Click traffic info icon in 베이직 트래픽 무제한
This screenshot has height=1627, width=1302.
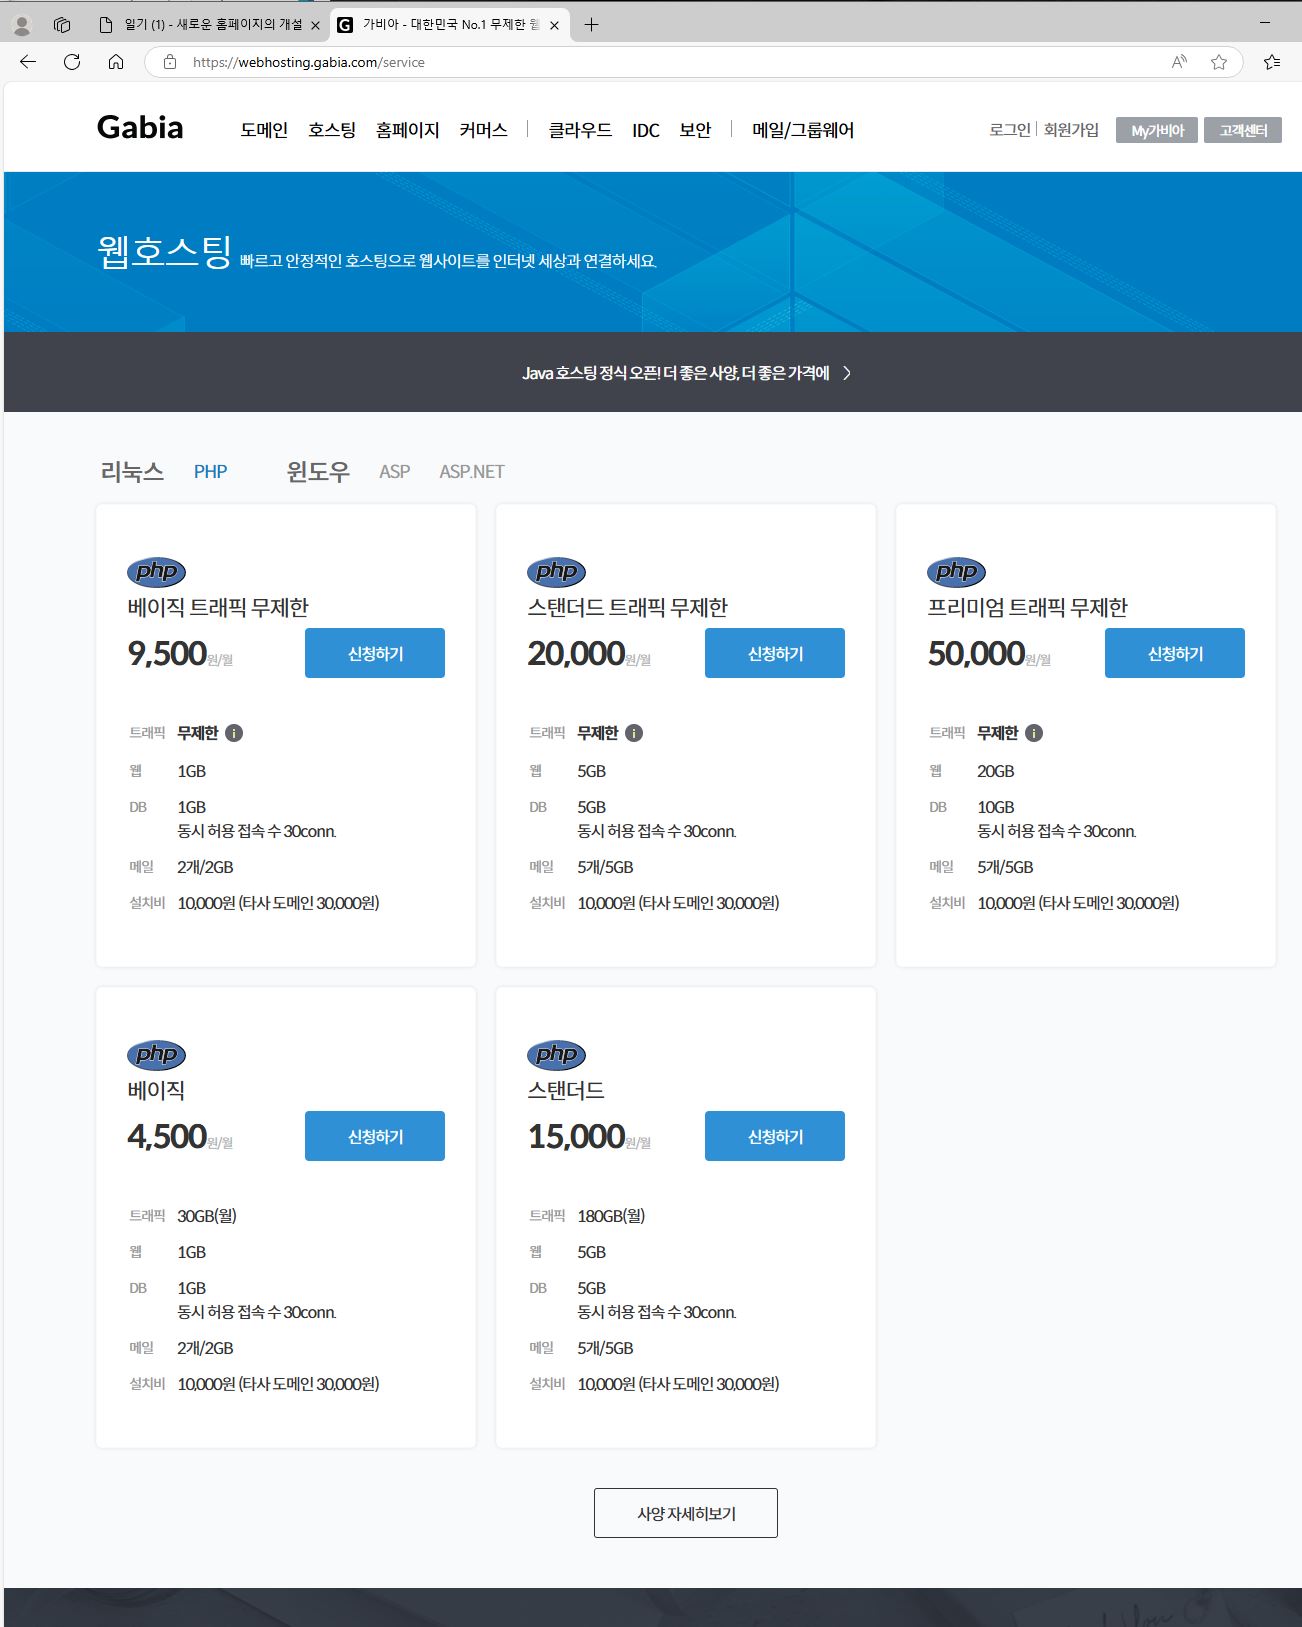[x=234, y=733]
